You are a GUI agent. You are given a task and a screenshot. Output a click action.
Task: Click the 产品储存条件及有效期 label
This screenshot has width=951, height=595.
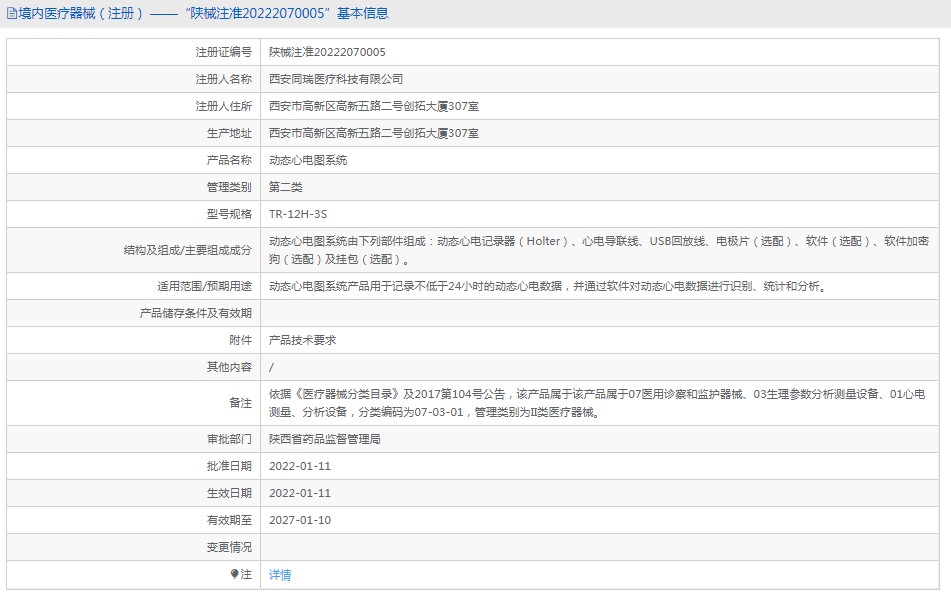coord(195,313)
